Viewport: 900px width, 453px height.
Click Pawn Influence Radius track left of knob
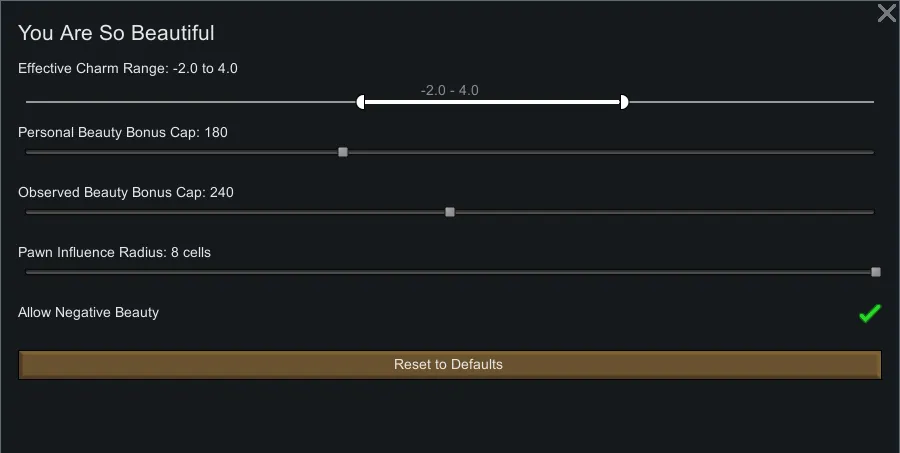coord(450,272)
